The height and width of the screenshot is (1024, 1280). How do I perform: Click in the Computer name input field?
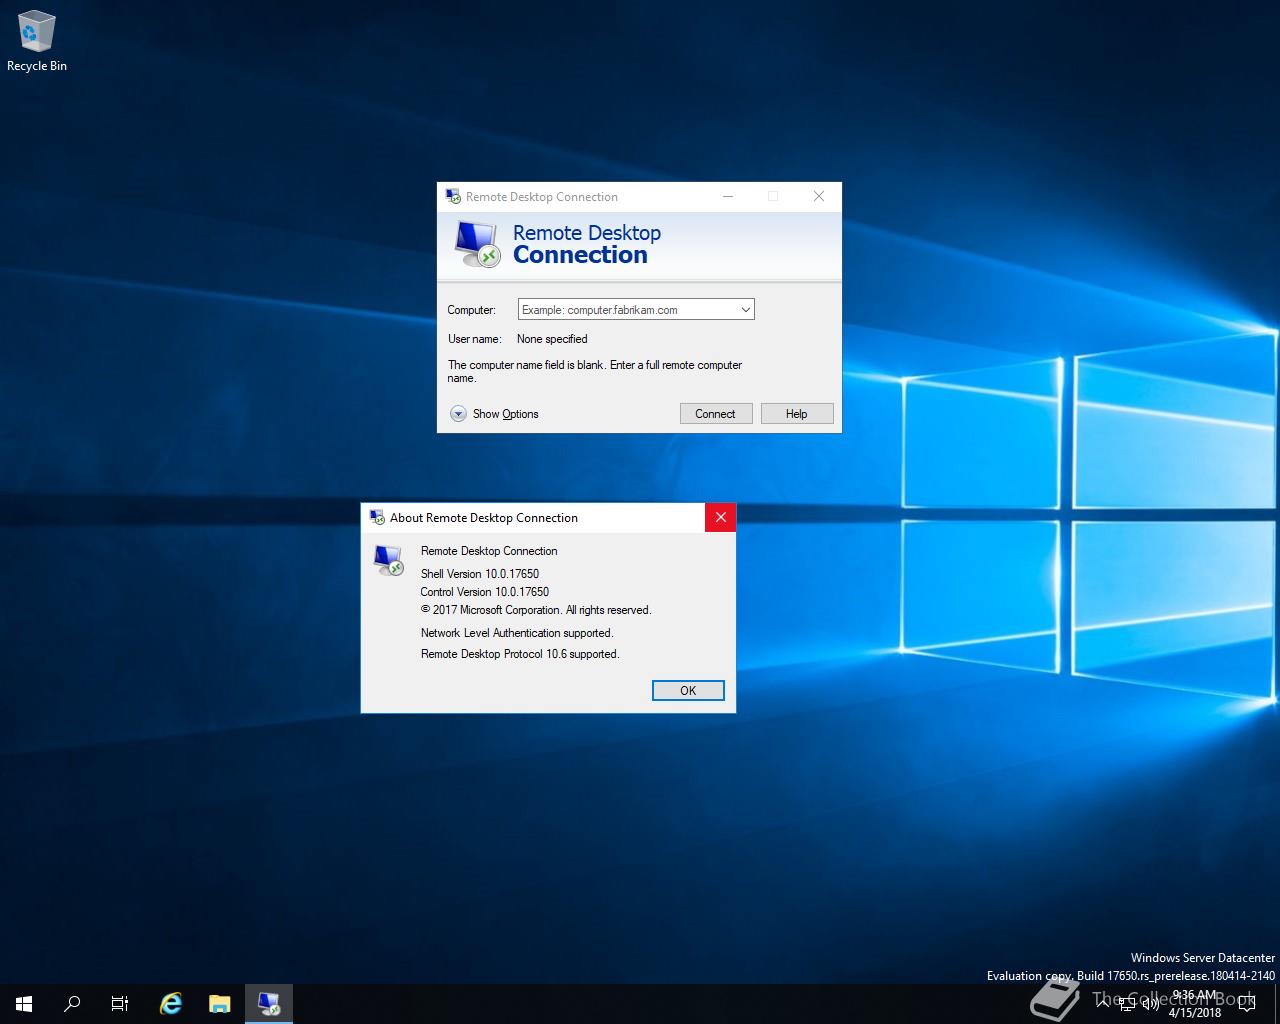tap(627, 310)
